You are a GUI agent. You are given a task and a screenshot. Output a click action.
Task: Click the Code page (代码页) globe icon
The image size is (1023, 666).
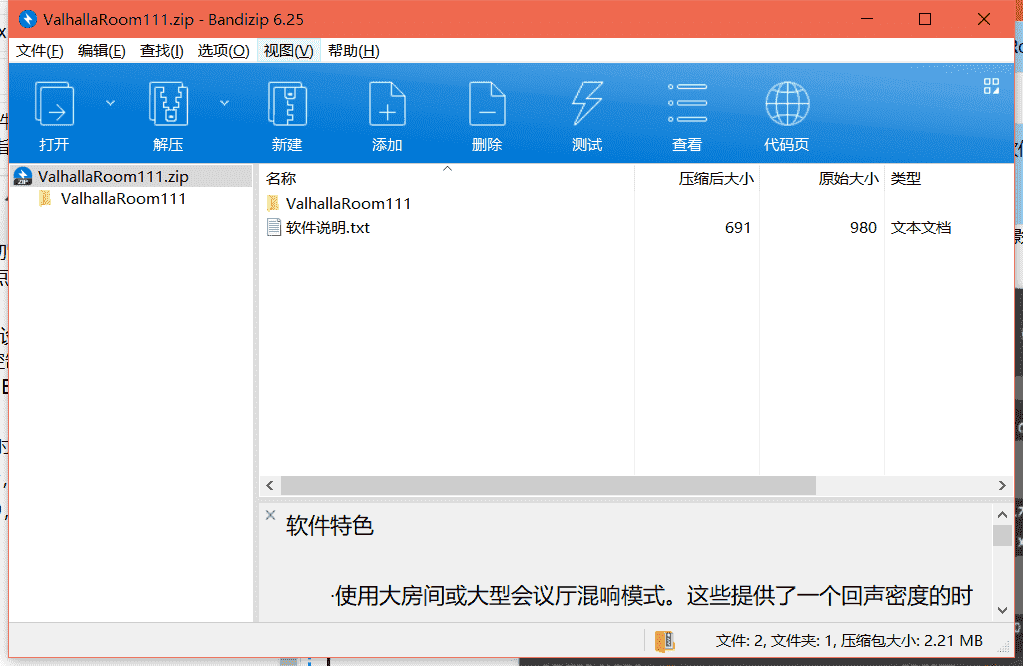[787, 104]
